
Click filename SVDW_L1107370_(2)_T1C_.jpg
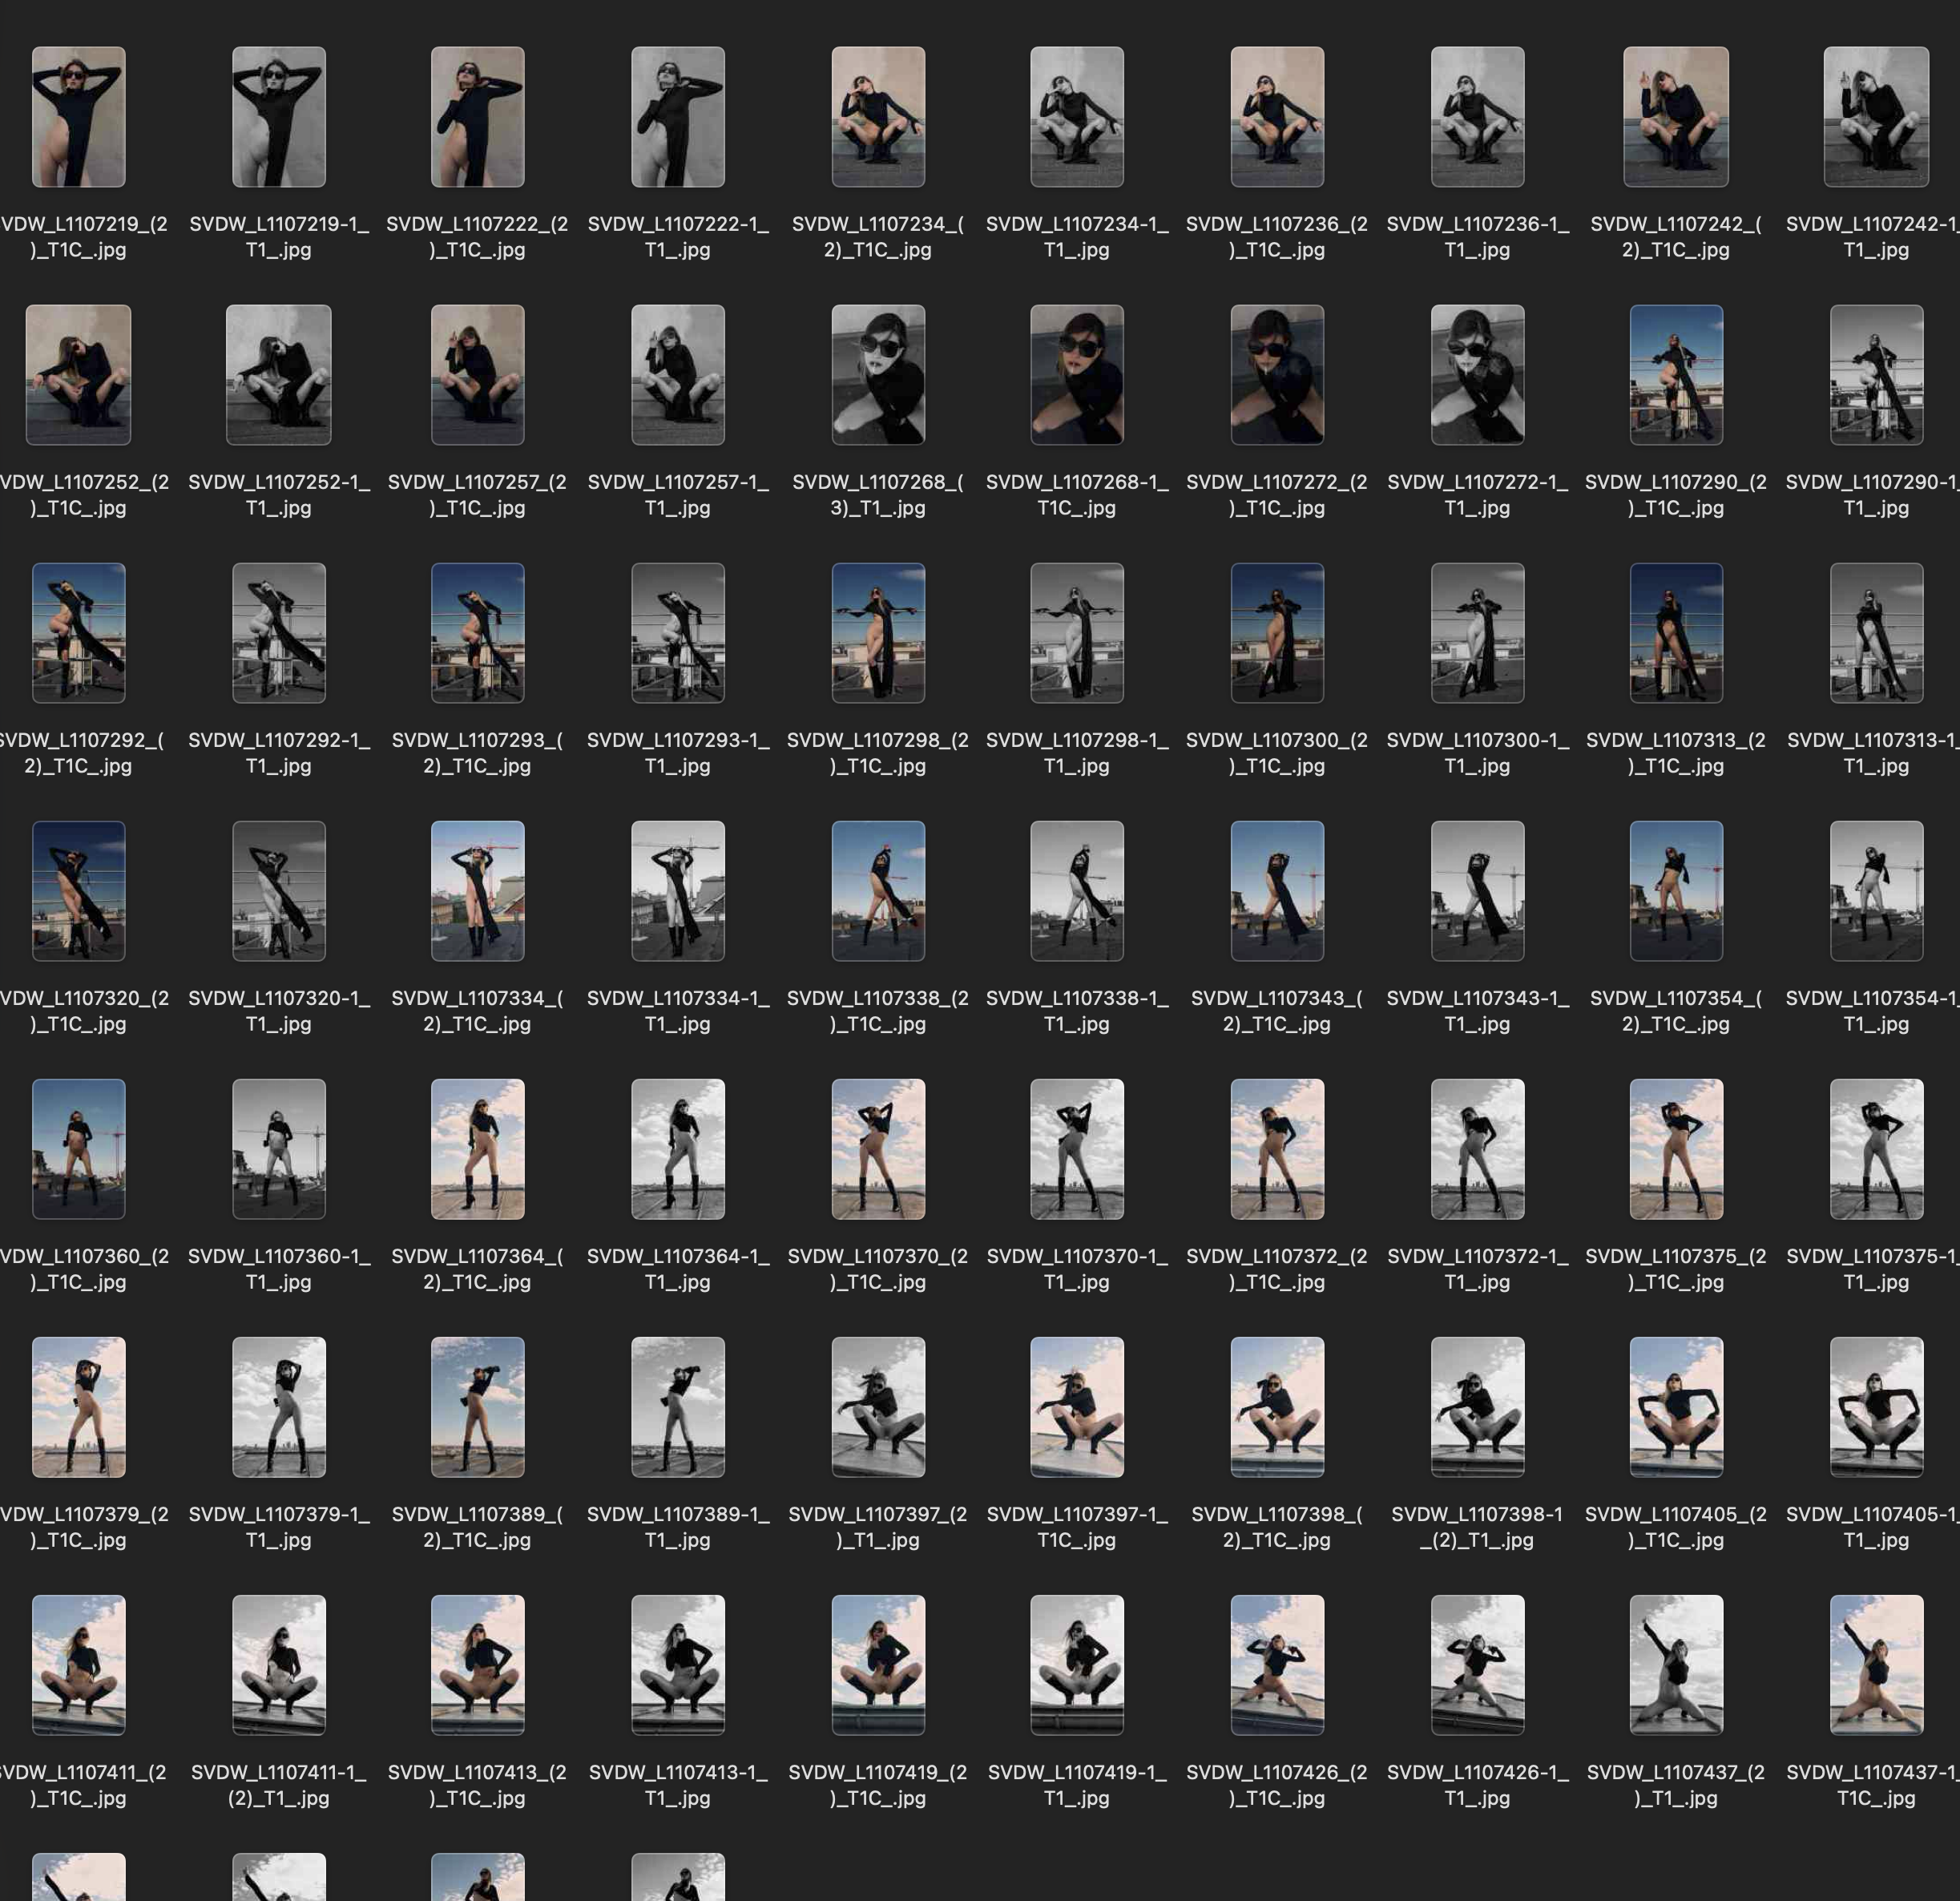tap(878, 1269)
